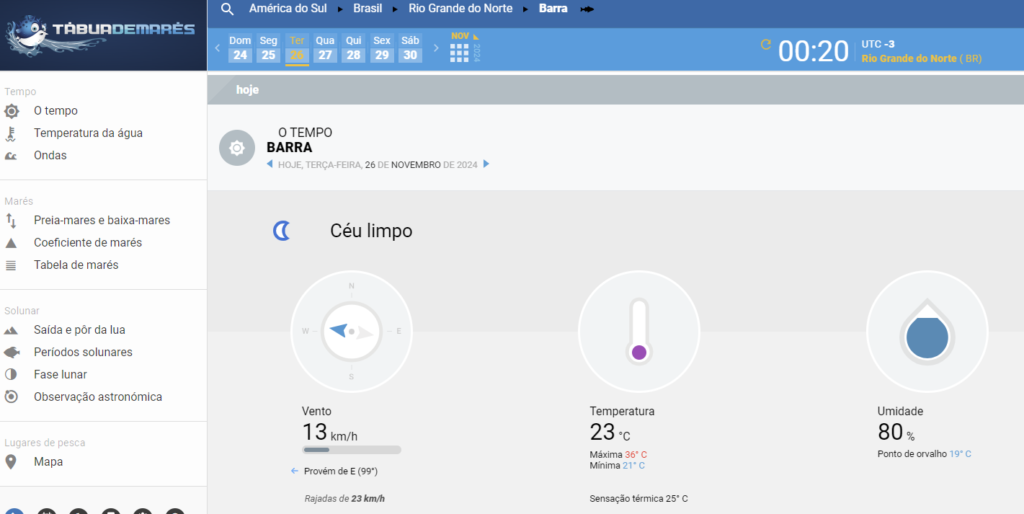Image resolution: width=1024 pixels, height=514 pixels.
Task: Click the Máxima 36° C value
Action: 618,455
